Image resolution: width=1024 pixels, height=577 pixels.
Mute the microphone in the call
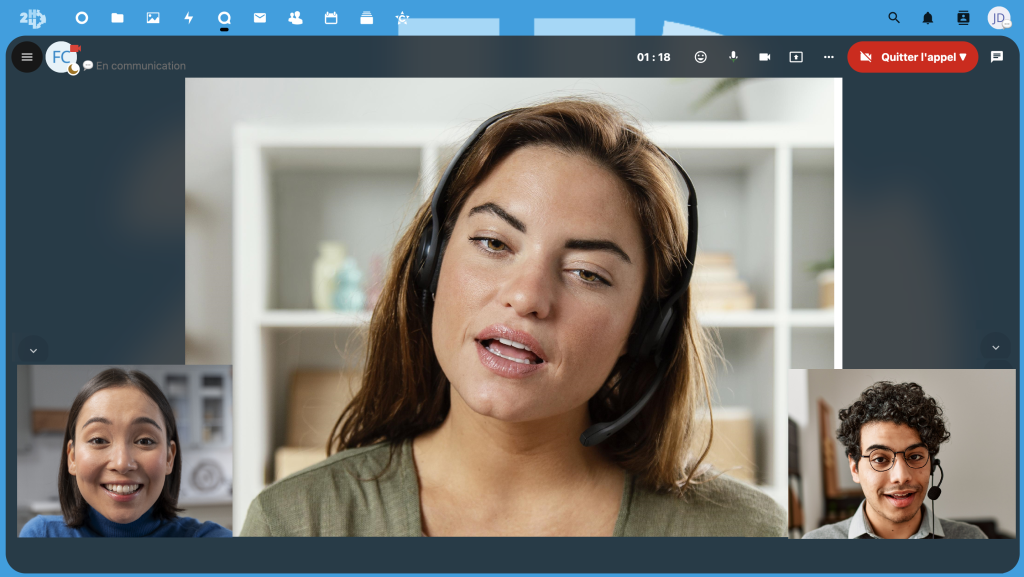733,57
